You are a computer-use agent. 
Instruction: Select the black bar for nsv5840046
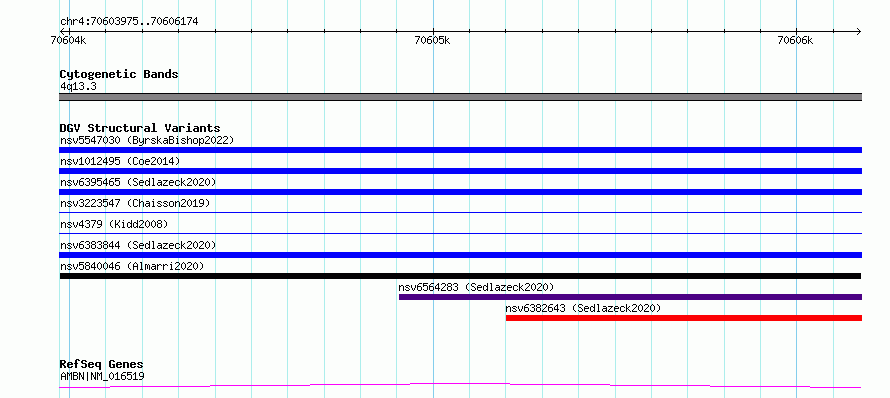click(x=460, y=276)
